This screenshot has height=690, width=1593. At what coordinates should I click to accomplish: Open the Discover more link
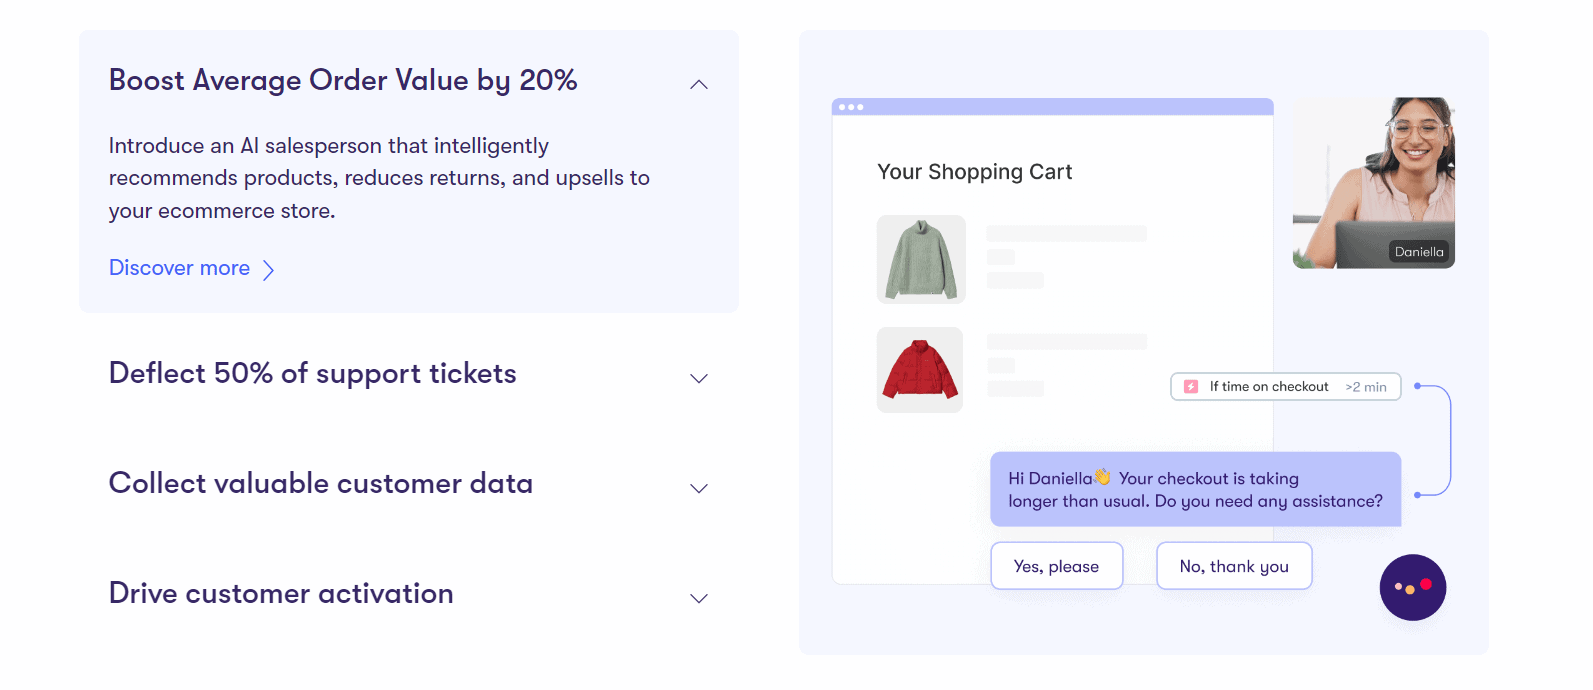(x=179, y=268)
